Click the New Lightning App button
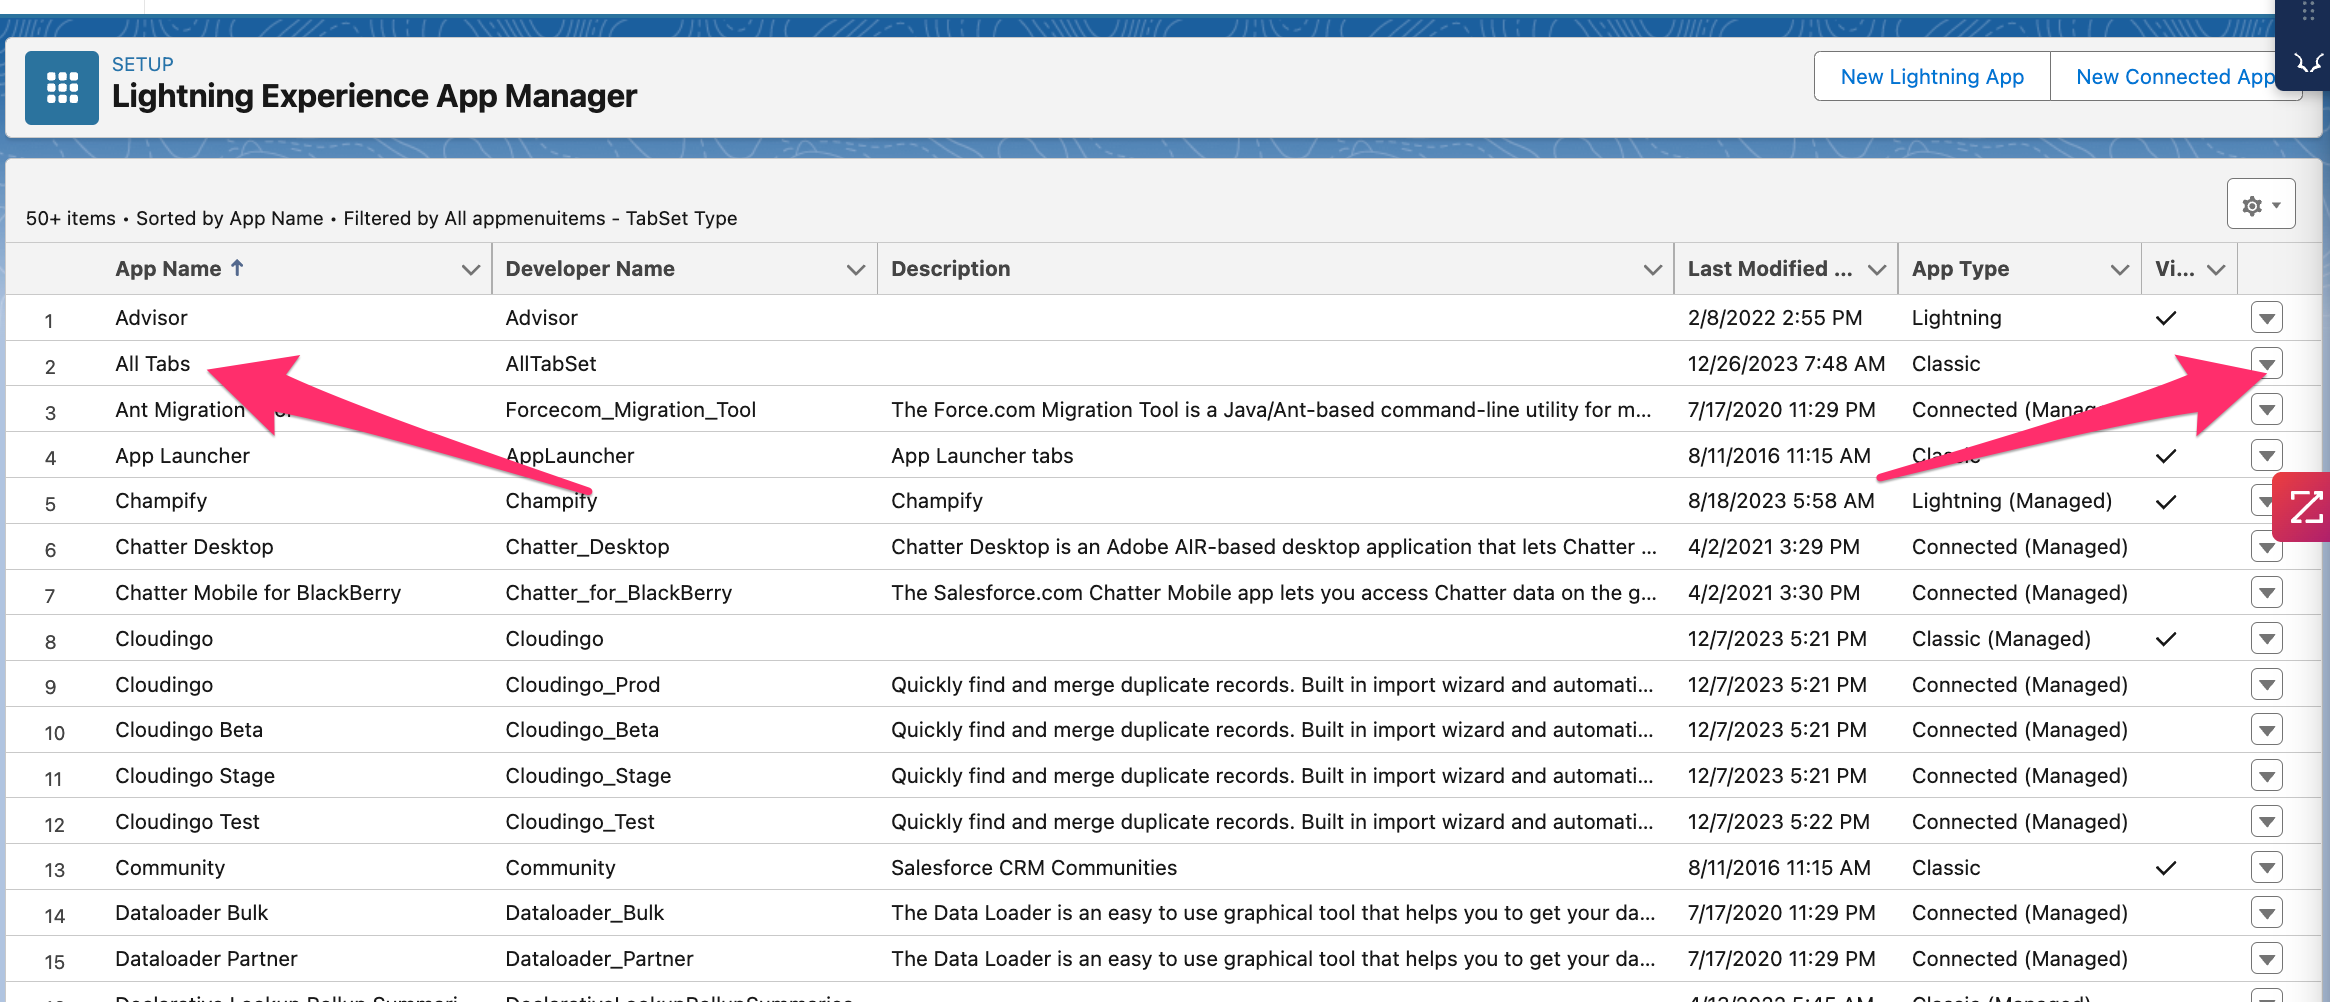The width and height of the screenshot is (2330, 1002). [x=1932, y=77]
